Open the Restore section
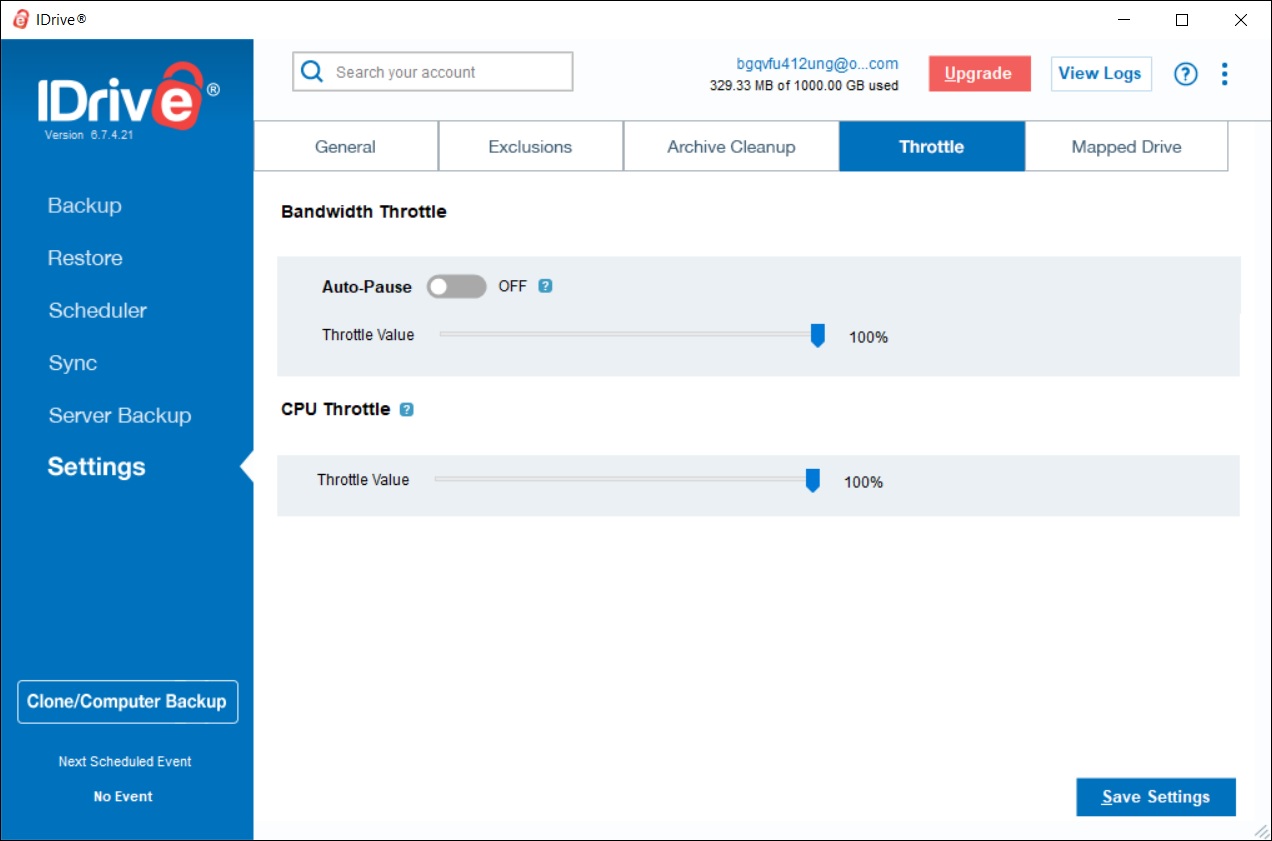The width and height of the screenshot is (1272, 841). tap(84, 258)
